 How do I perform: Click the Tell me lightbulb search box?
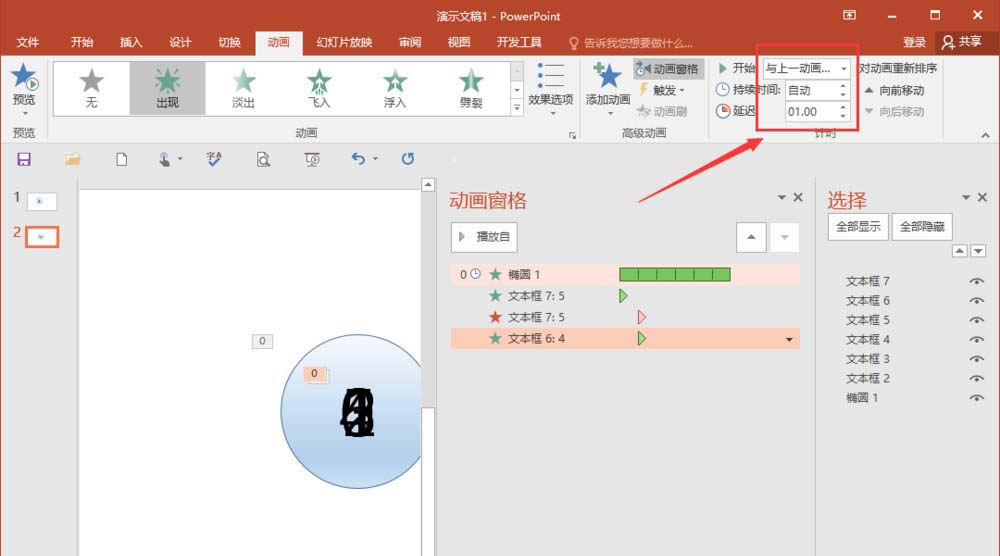point(630,43)
